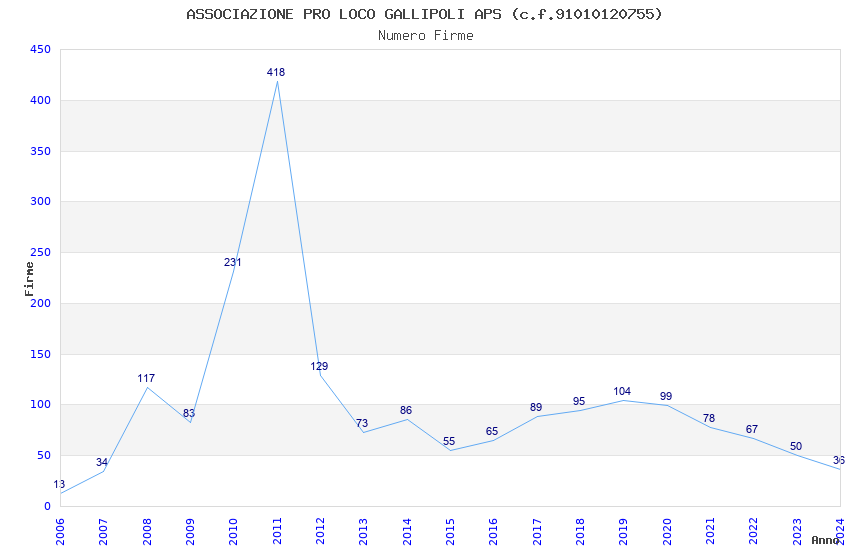The width and height of the screenshot is (850, 550).
Task: Click the x-axis year 2014
Action: [407, 532]
